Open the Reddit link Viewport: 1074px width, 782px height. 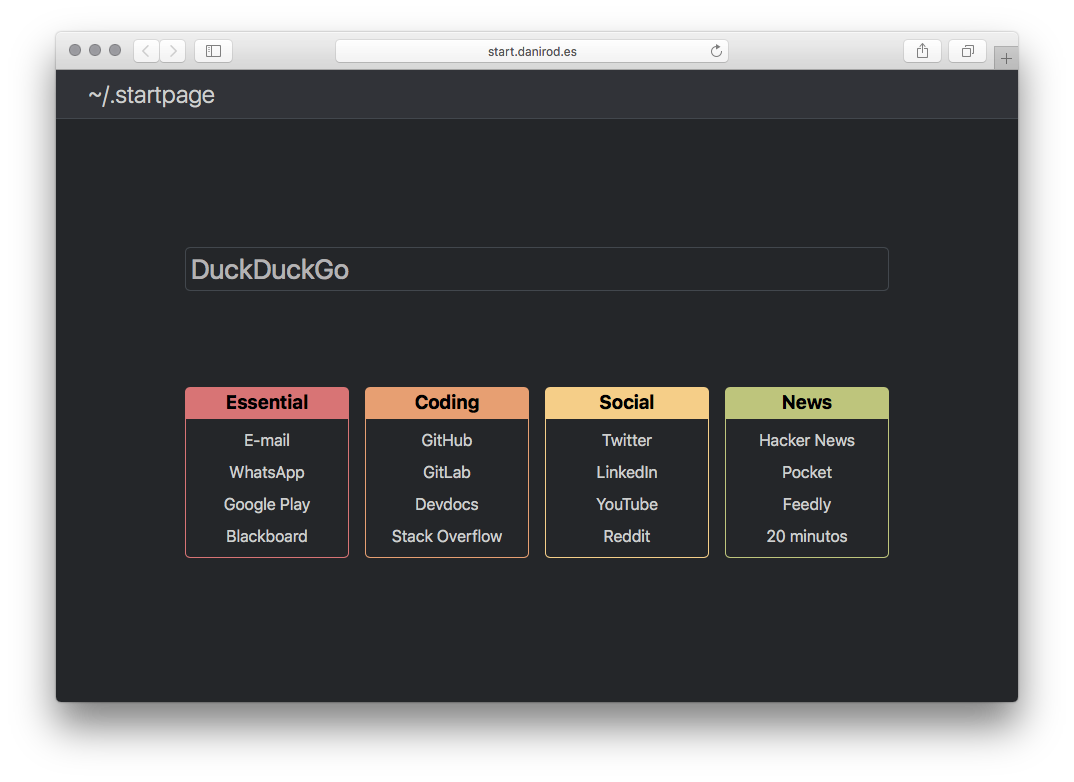pyautogui.click(x=627, y=536)
